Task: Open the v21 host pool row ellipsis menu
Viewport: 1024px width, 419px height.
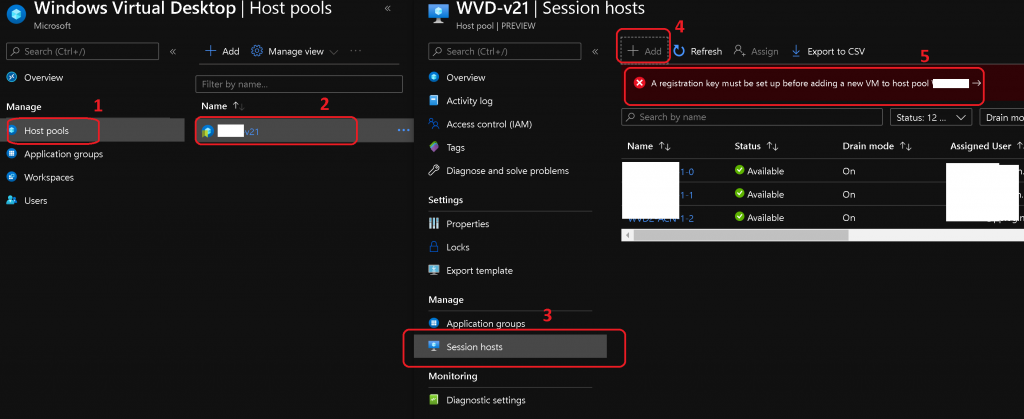Action: (x=404, y=131)
